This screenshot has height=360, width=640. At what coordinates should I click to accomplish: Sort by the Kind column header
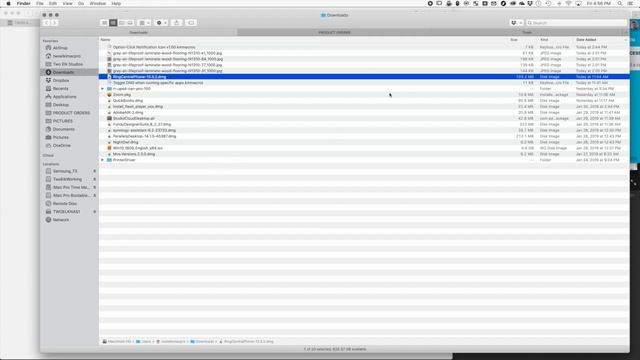544,40
